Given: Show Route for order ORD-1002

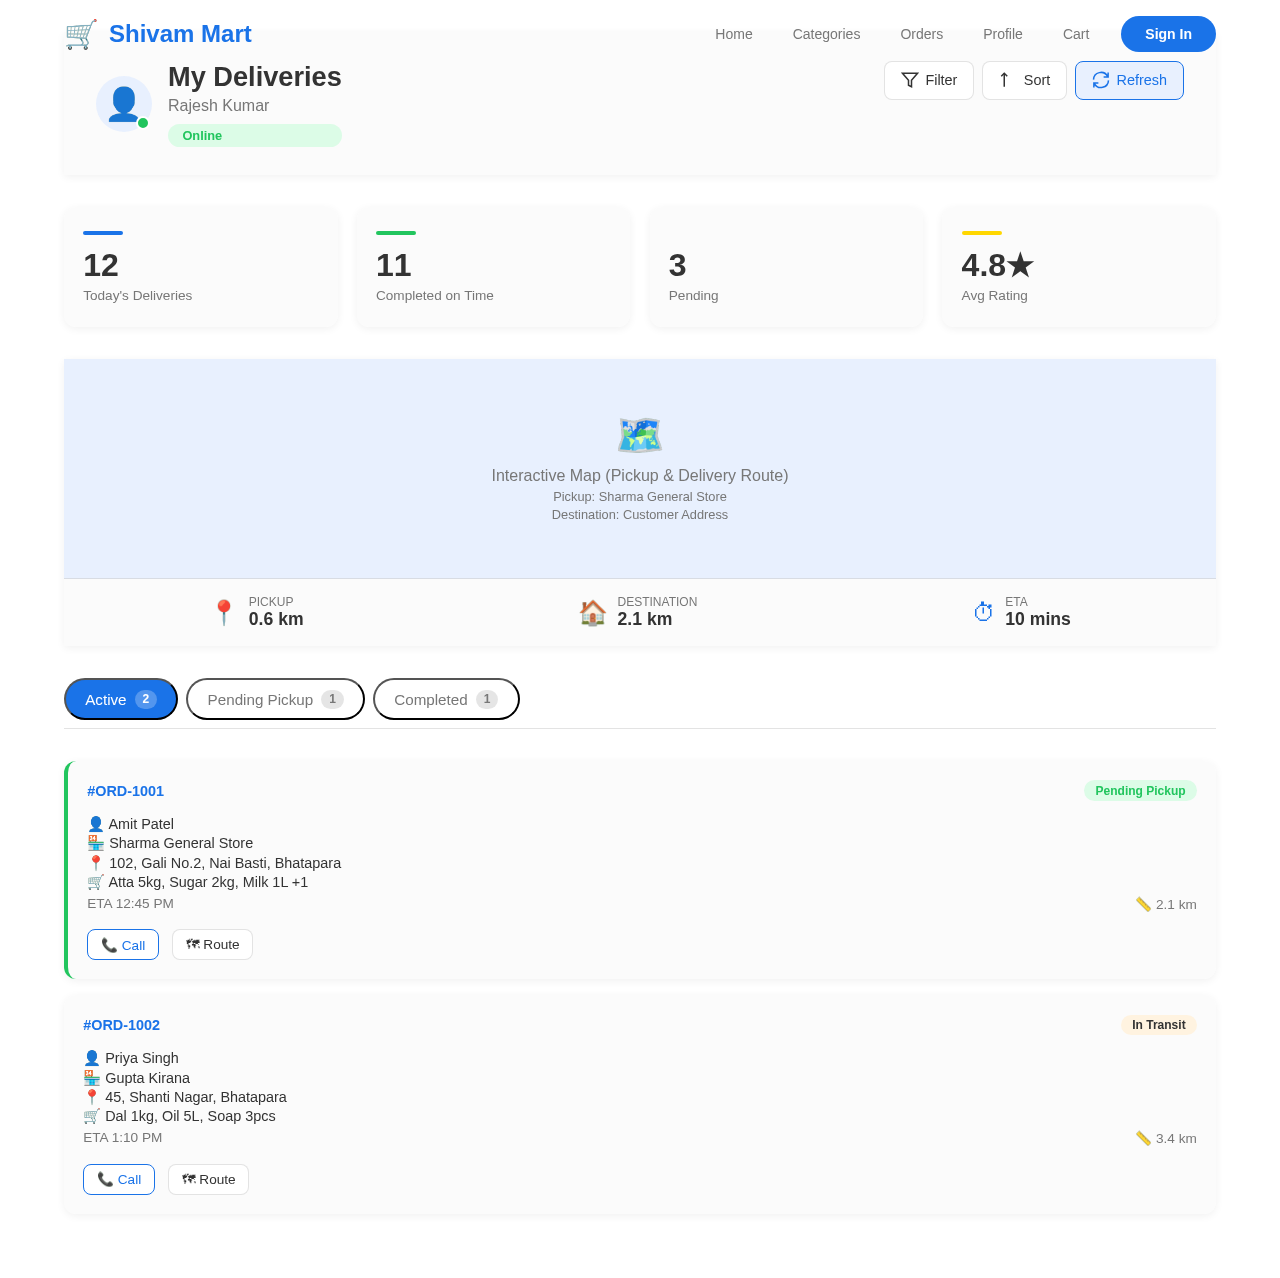Looking at the screenshot, I should tap(208, 1179).
